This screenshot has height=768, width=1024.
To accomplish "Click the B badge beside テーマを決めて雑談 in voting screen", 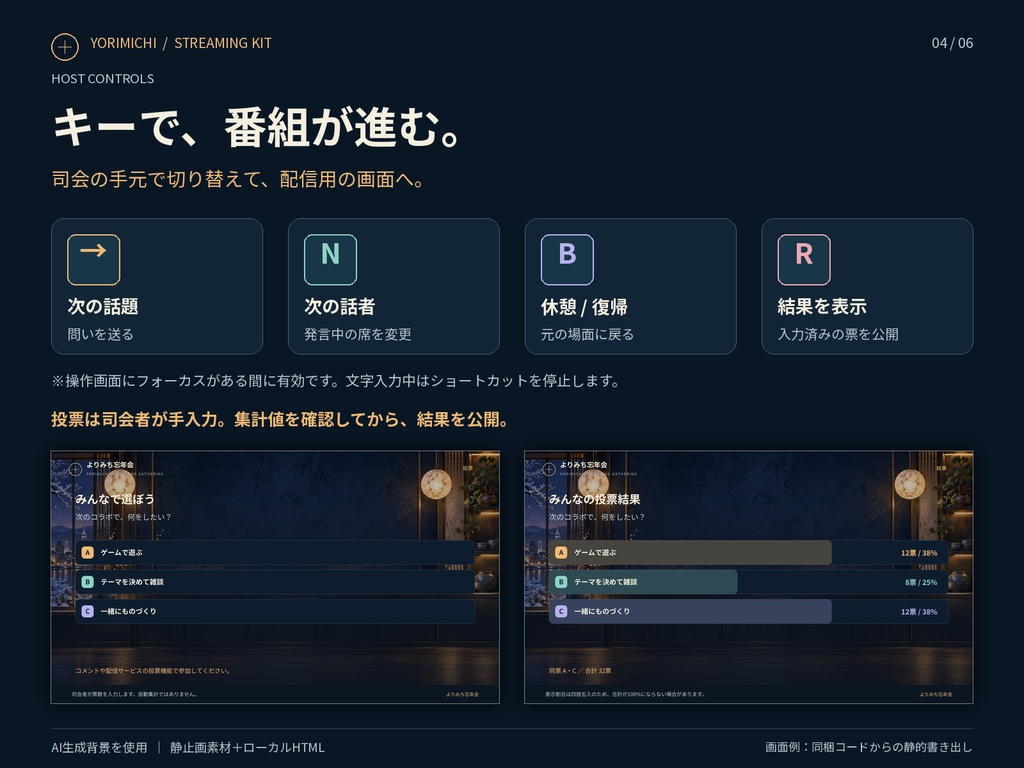I will pos(88,582).
